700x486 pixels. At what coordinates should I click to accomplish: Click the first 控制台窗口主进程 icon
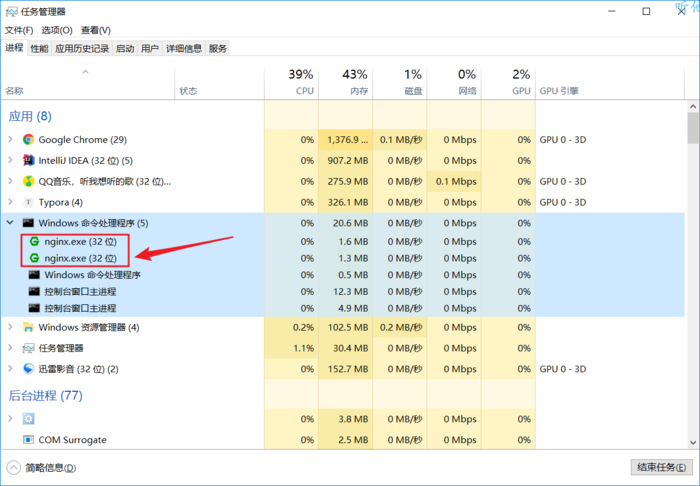pos(34,292)
